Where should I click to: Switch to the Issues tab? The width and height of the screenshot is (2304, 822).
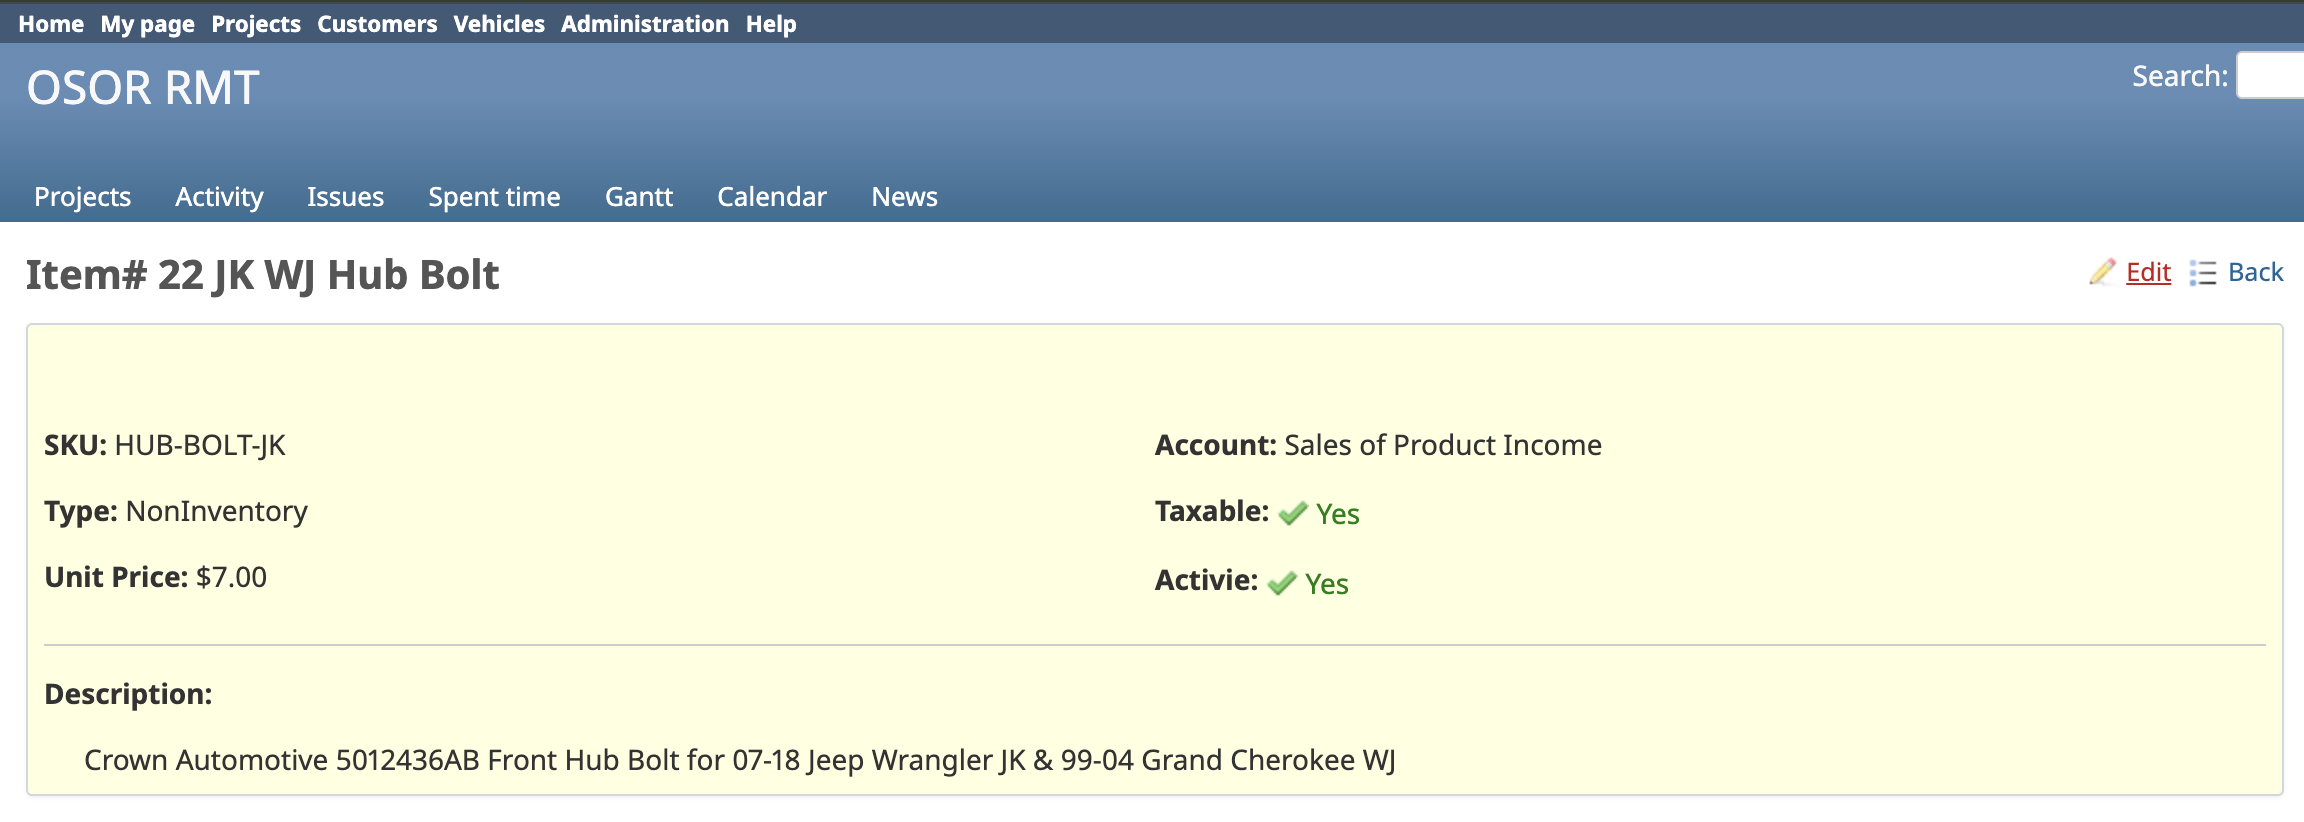coord(345,197)
